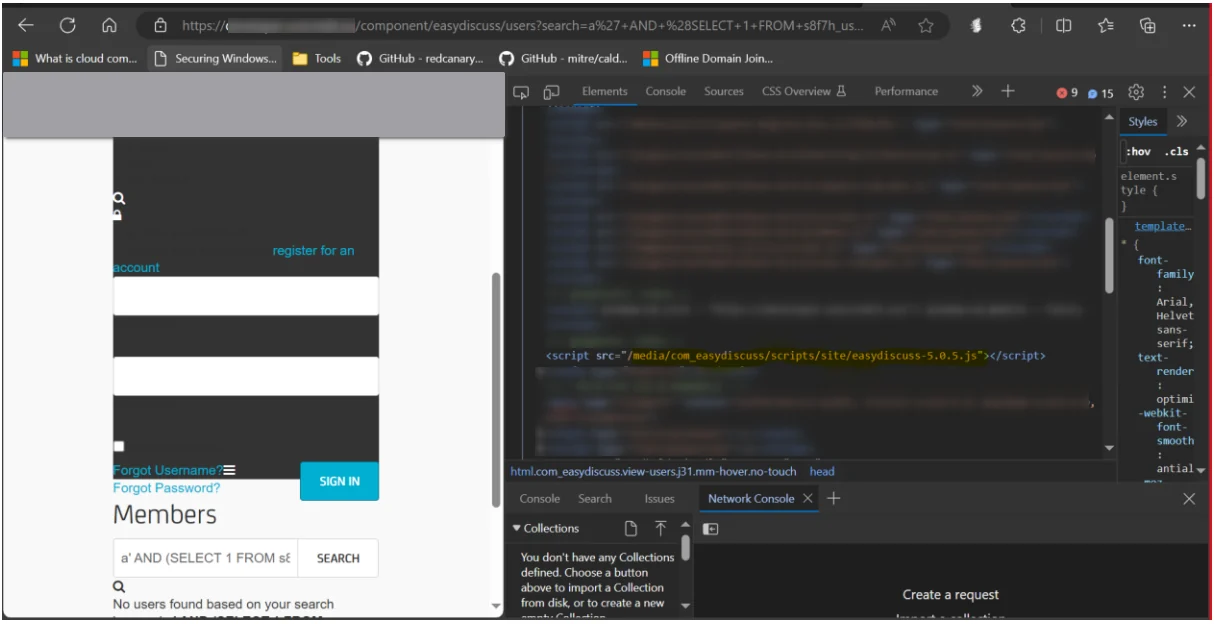This screenshot has height=624, width=1214.
Task: Click the username input field above password field
Action: (246, 296)
